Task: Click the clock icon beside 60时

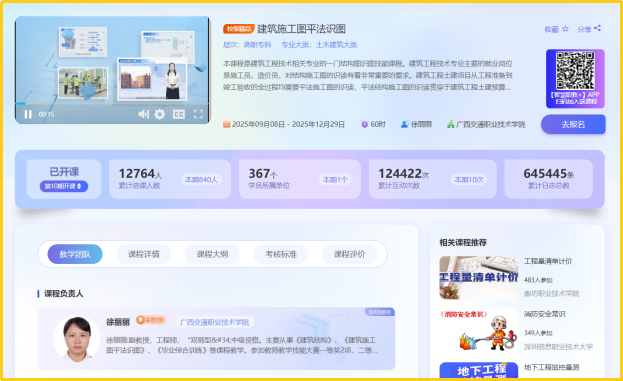Action: pyautogui.click(x=364, y=124)
